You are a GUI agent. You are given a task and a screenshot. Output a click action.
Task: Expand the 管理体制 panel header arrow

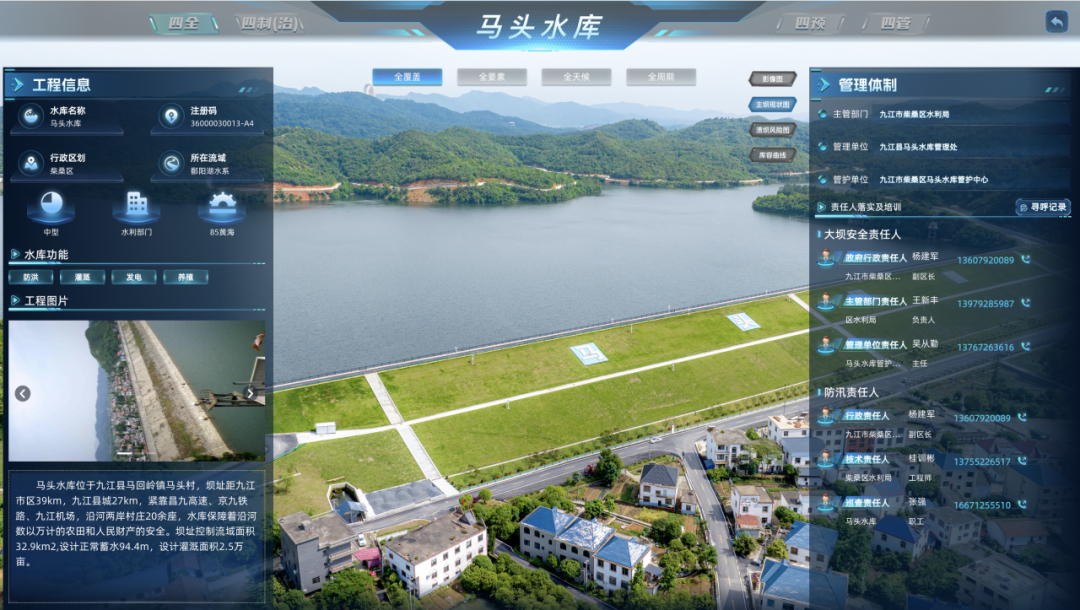pyautogui.click(x=823, y=85)
